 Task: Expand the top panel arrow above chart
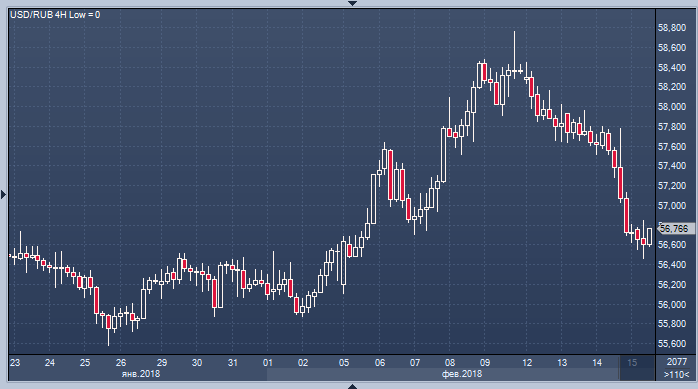[352, 3]
